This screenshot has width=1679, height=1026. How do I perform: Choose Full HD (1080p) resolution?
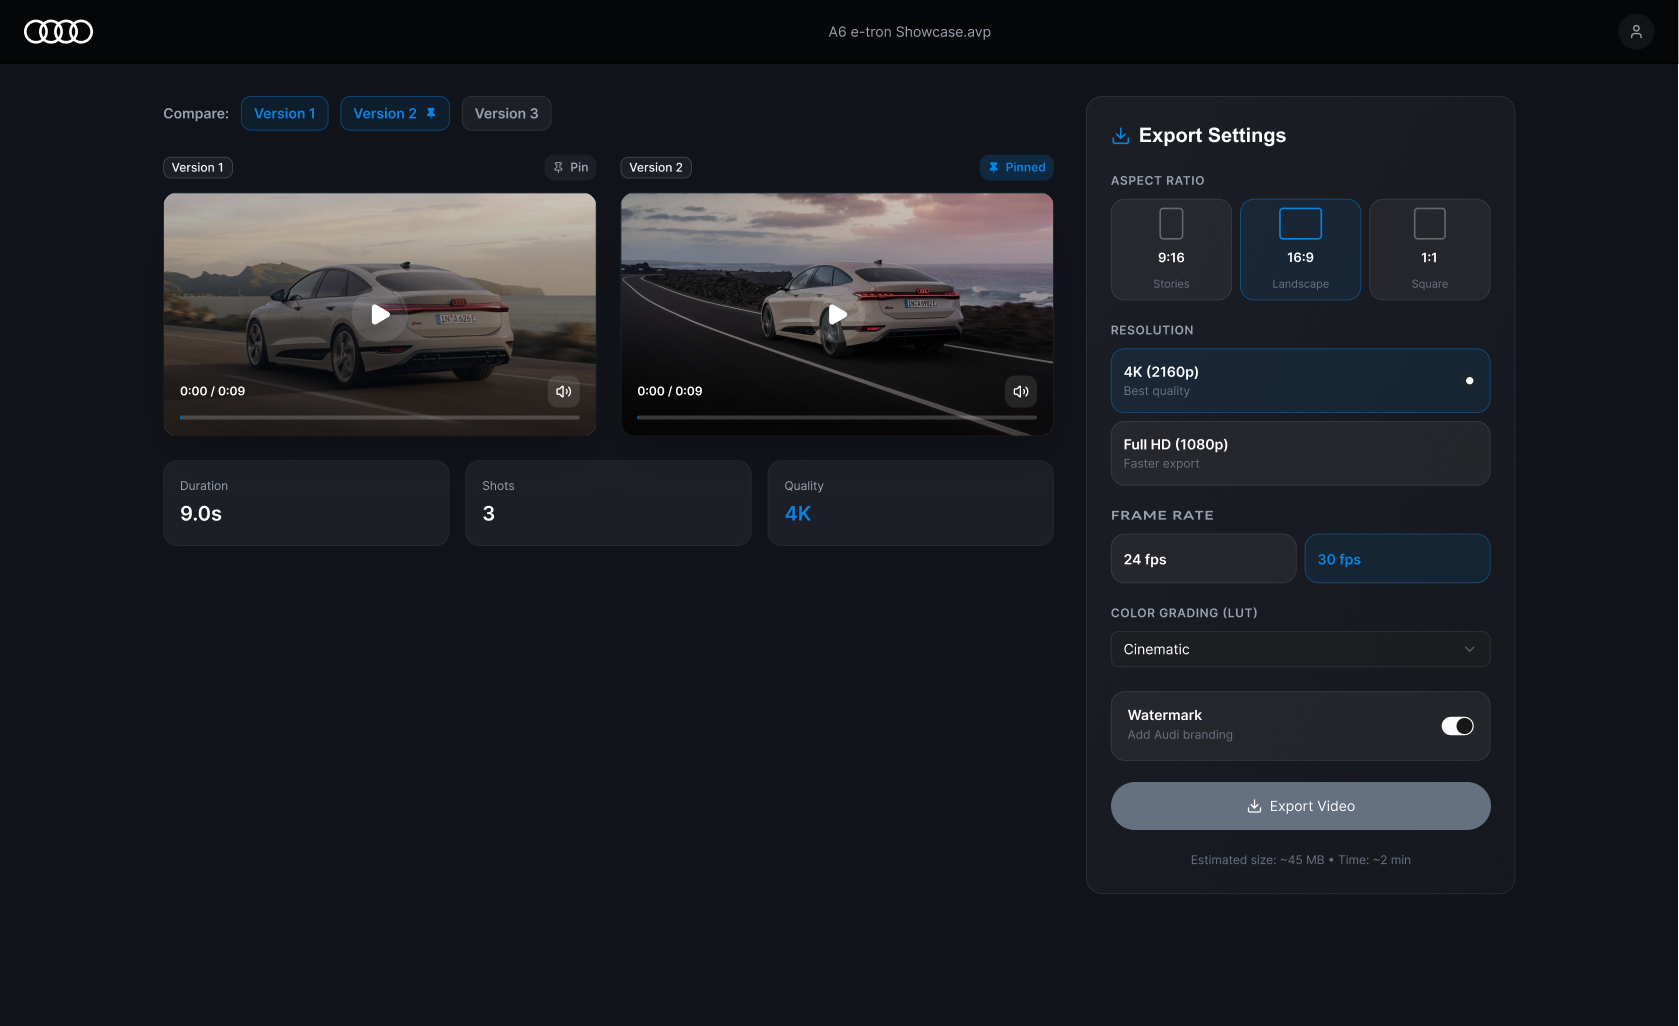click(1300, 453)
